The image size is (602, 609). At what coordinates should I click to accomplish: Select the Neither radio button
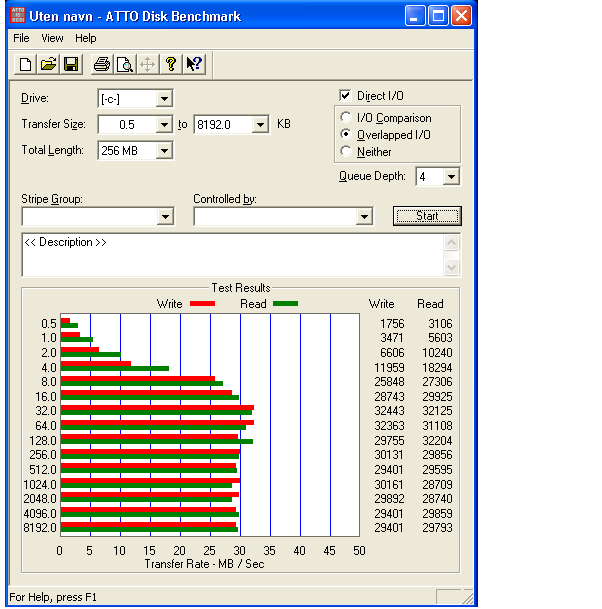346,151
